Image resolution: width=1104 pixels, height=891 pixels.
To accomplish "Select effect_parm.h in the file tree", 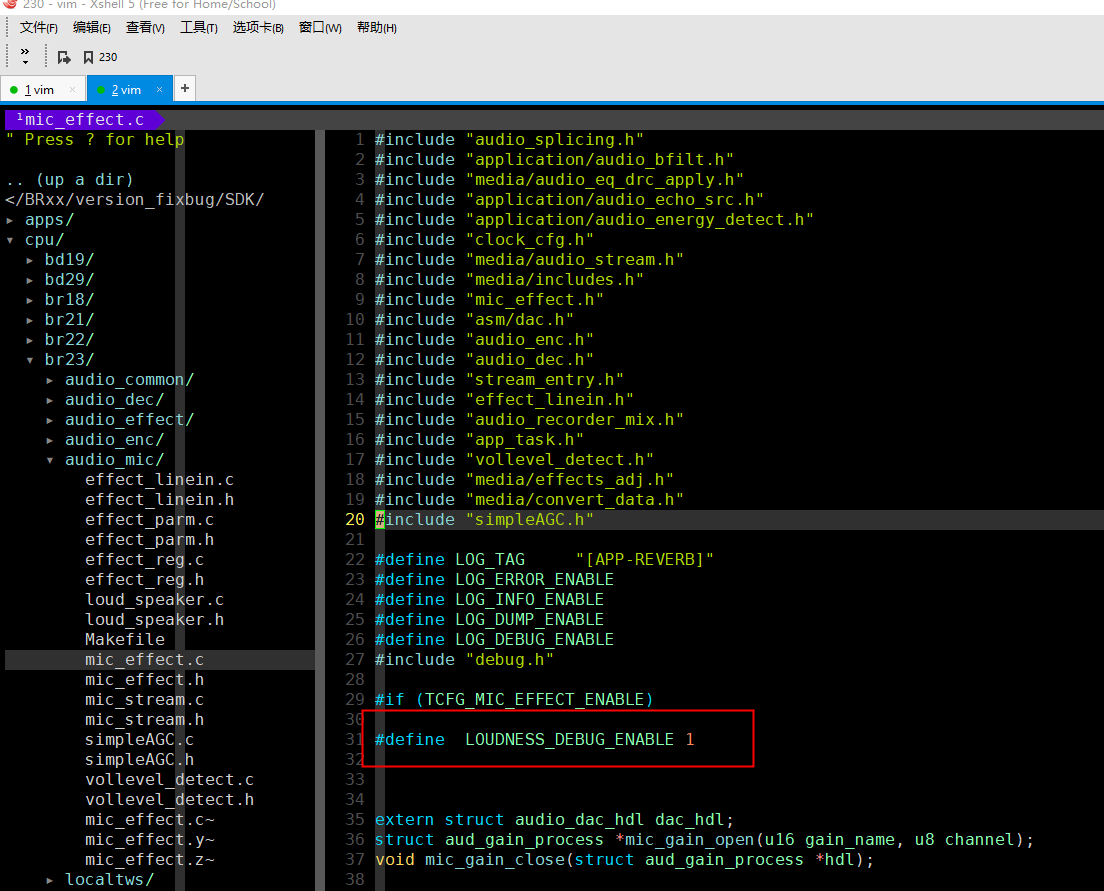I will (149, 540).
